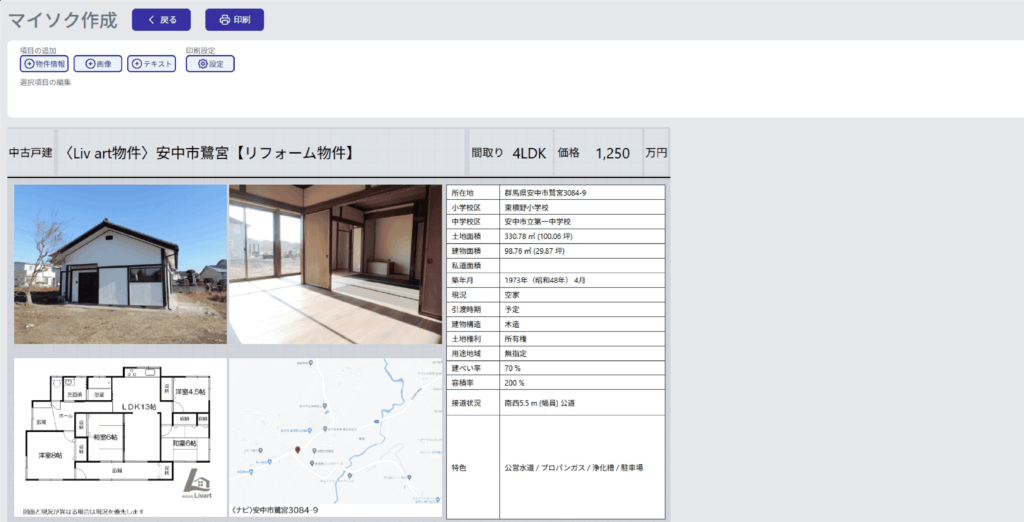The image size is (1024, 522).
Task: Click the back chevron on 戻る button
Action: tap(151, 20)
